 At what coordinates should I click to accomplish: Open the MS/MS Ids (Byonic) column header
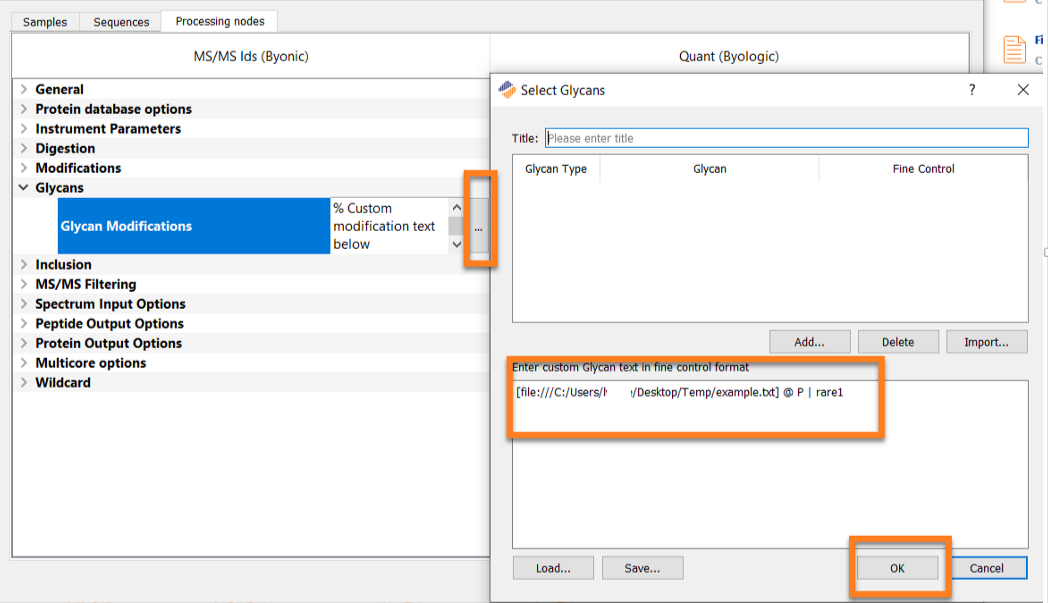251,56
